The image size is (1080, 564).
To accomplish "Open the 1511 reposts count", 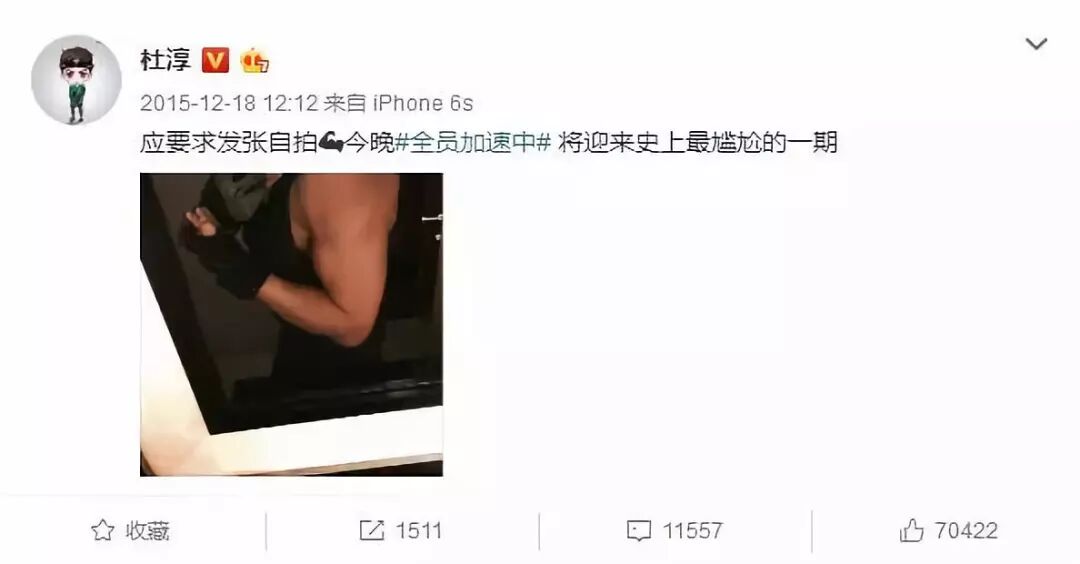I will coord(419,531).
